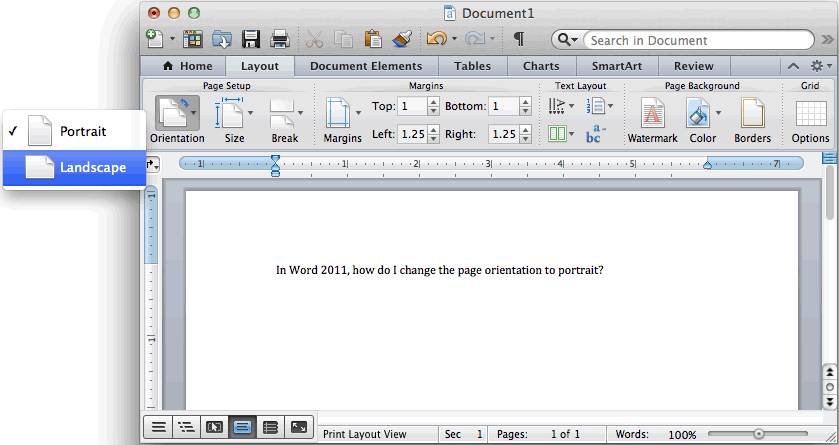The width and height of the screenshot is (839, 445).
Task: Toggle the paragraph marks (¶) icon
Action: pos(518,39)
